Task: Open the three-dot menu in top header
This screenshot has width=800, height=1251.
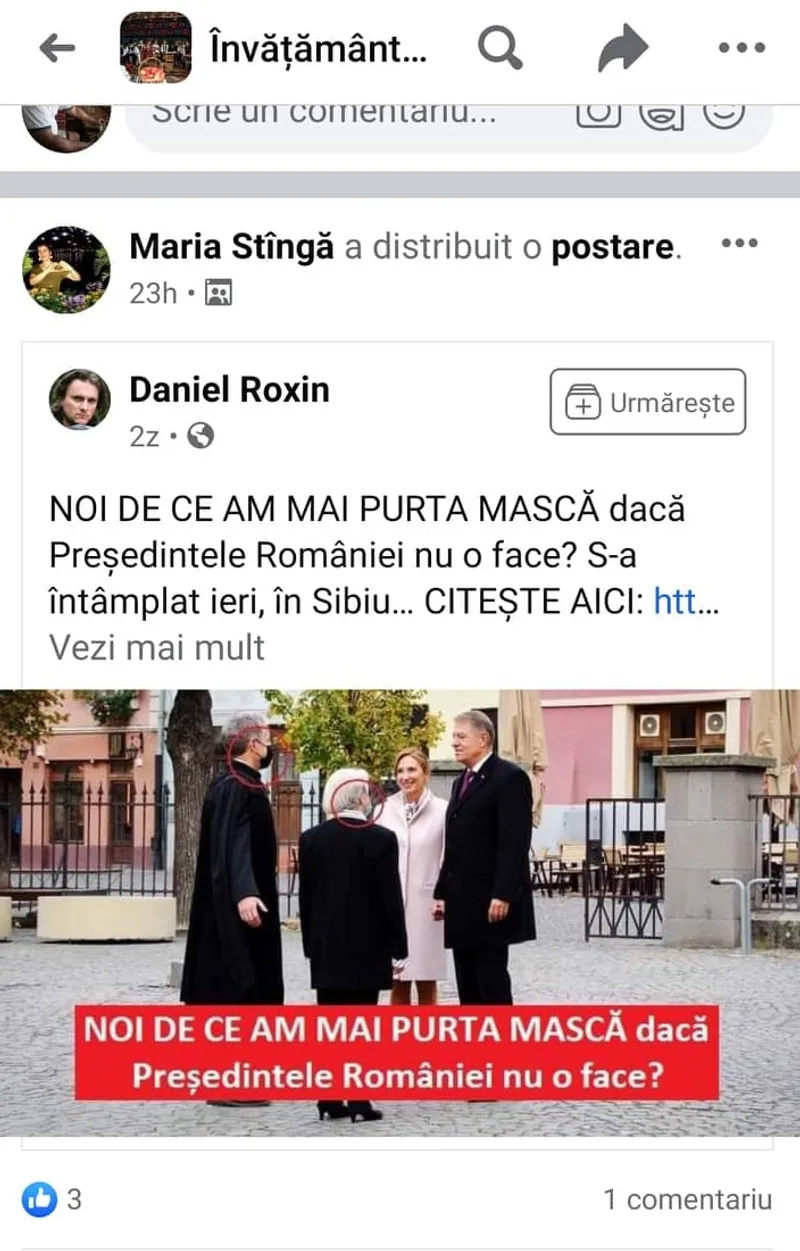Action: coord(742,47)
